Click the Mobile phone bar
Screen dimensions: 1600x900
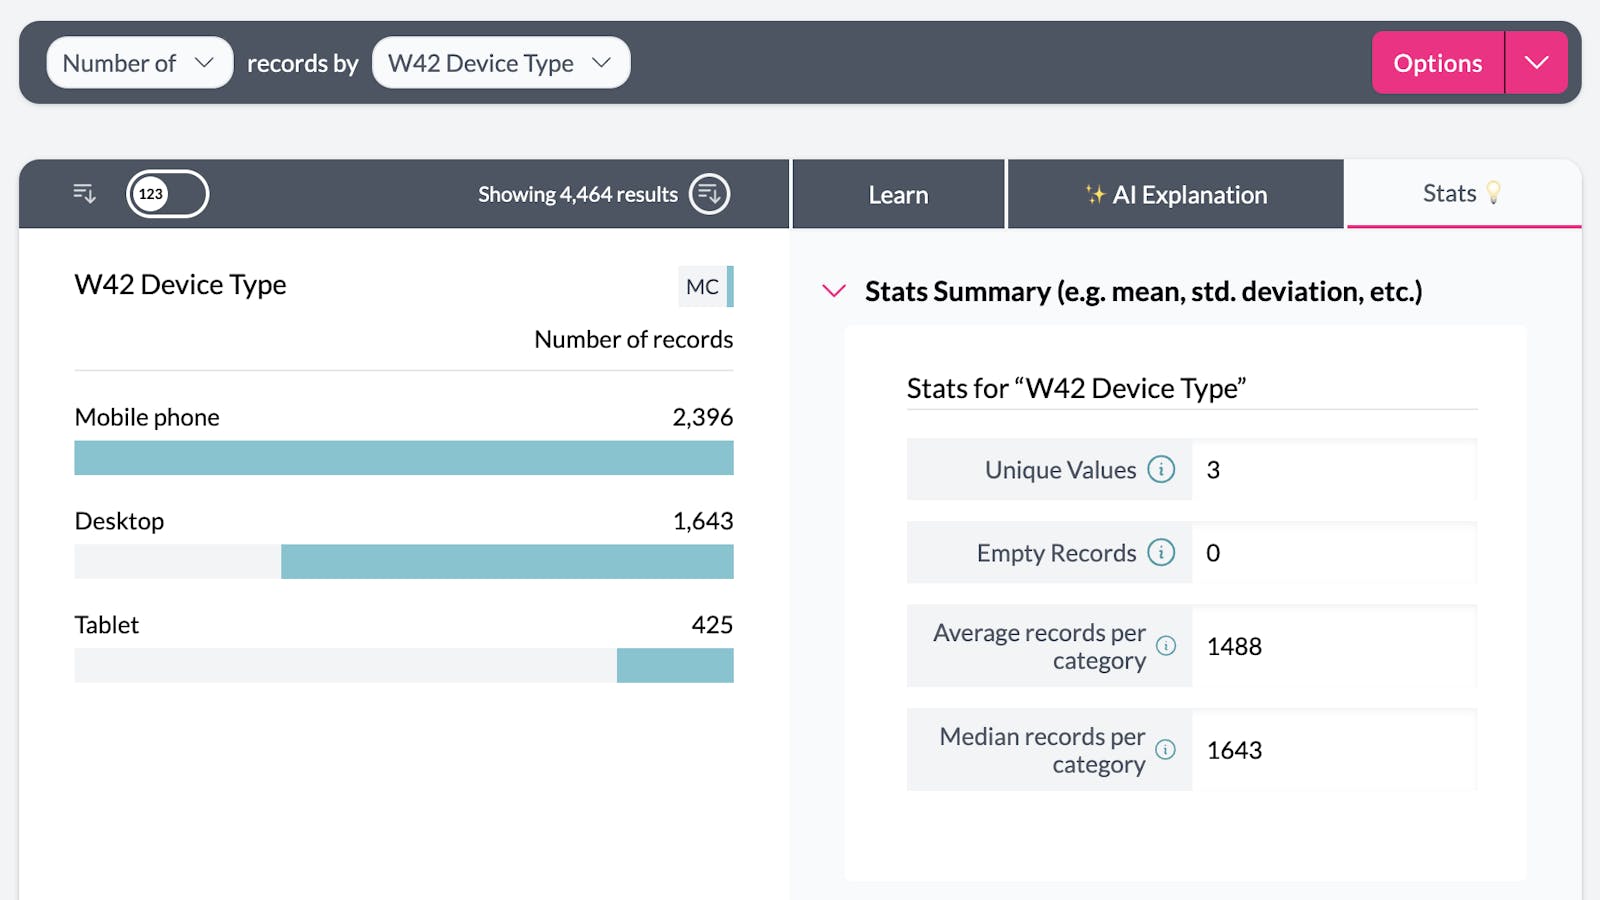pyautogui.click(x=404, y=458)
